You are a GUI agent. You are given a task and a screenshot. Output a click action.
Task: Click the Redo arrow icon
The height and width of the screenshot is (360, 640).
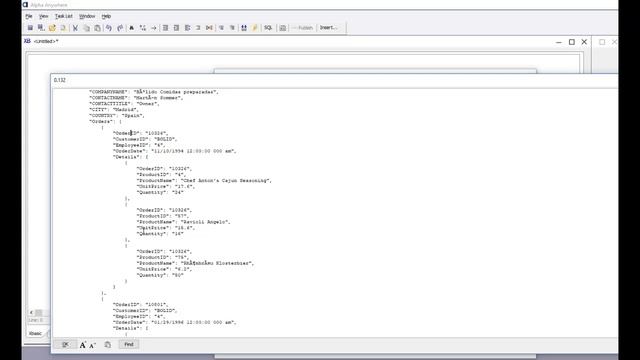[x=120, y=28]
